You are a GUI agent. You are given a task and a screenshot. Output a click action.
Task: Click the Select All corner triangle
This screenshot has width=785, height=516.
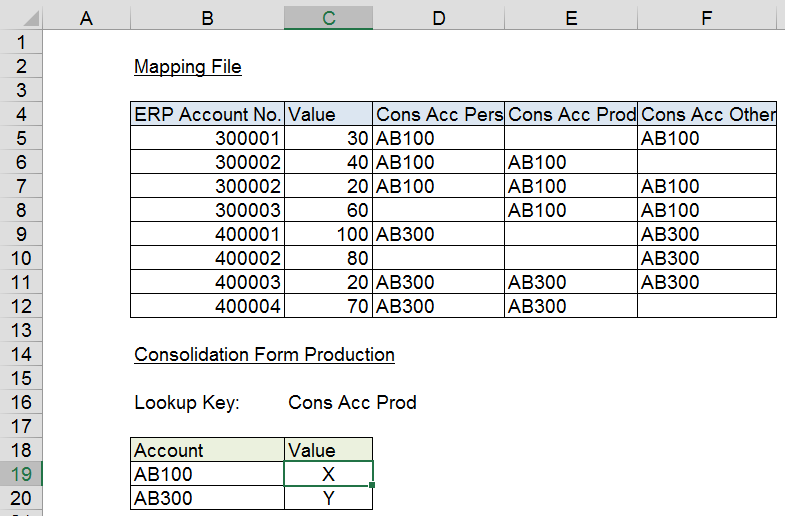tap(30, 19)
